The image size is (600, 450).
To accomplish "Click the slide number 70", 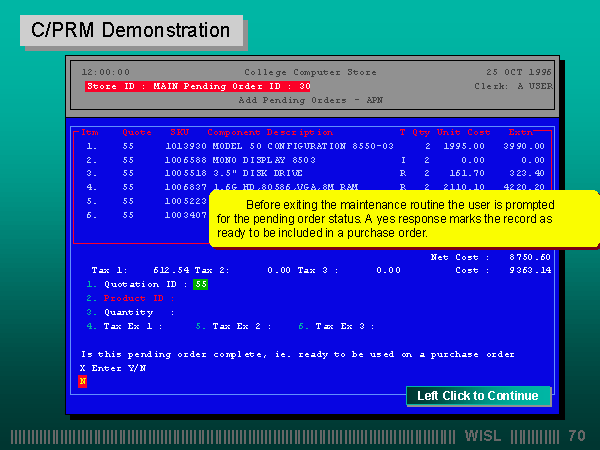I will pyautogui.click(x=576, y=436).
